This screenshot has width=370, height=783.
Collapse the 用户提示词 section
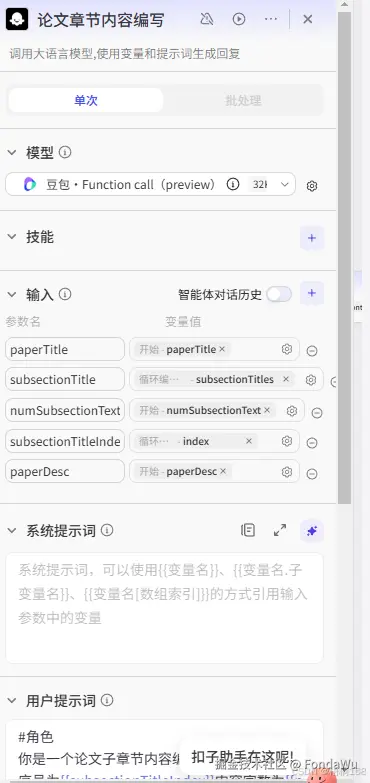12,701
